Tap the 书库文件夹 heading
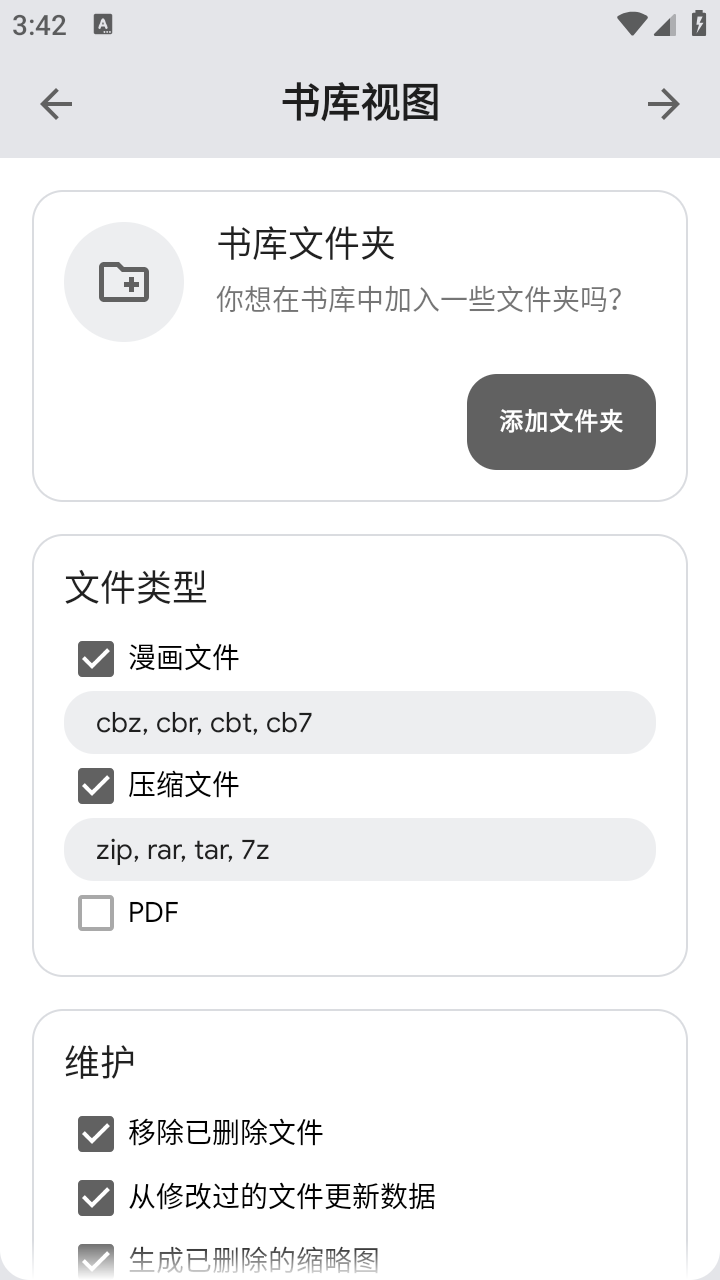Screen dimensions: 720x1280 306,244
